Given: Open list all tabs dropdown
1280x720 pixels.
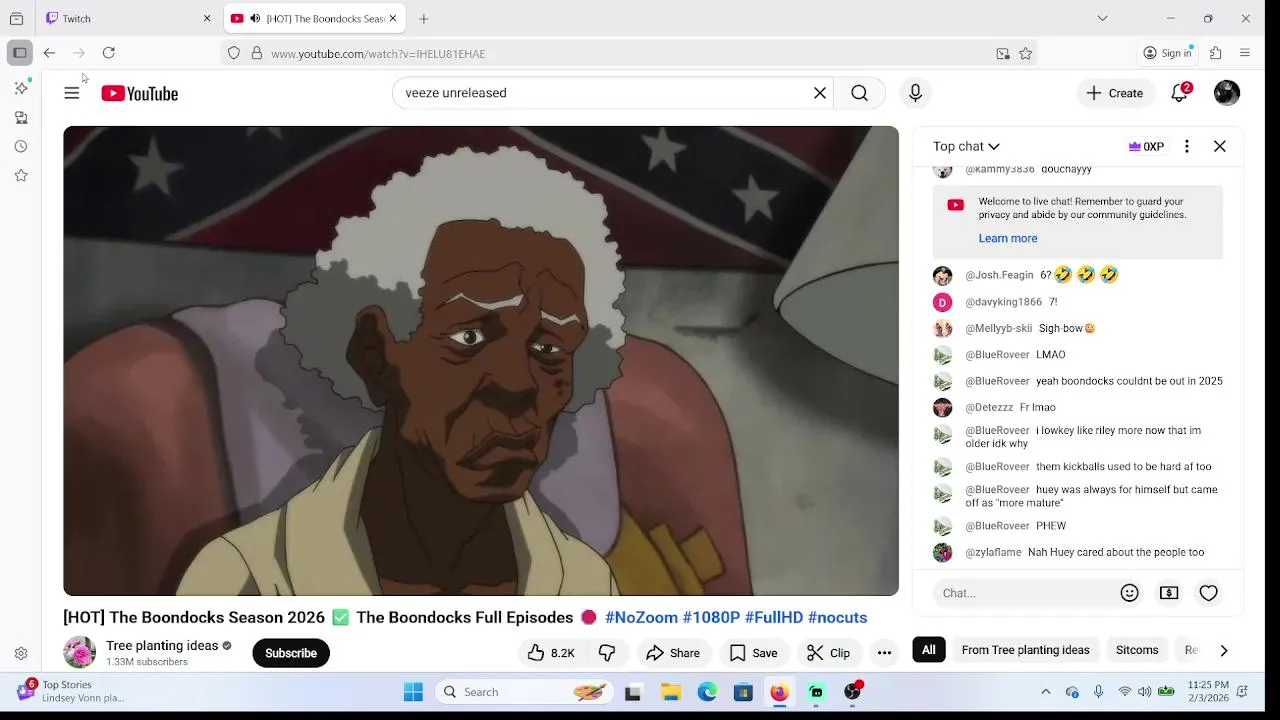Looking at the screenshot, I should (x=1102, y=18).
